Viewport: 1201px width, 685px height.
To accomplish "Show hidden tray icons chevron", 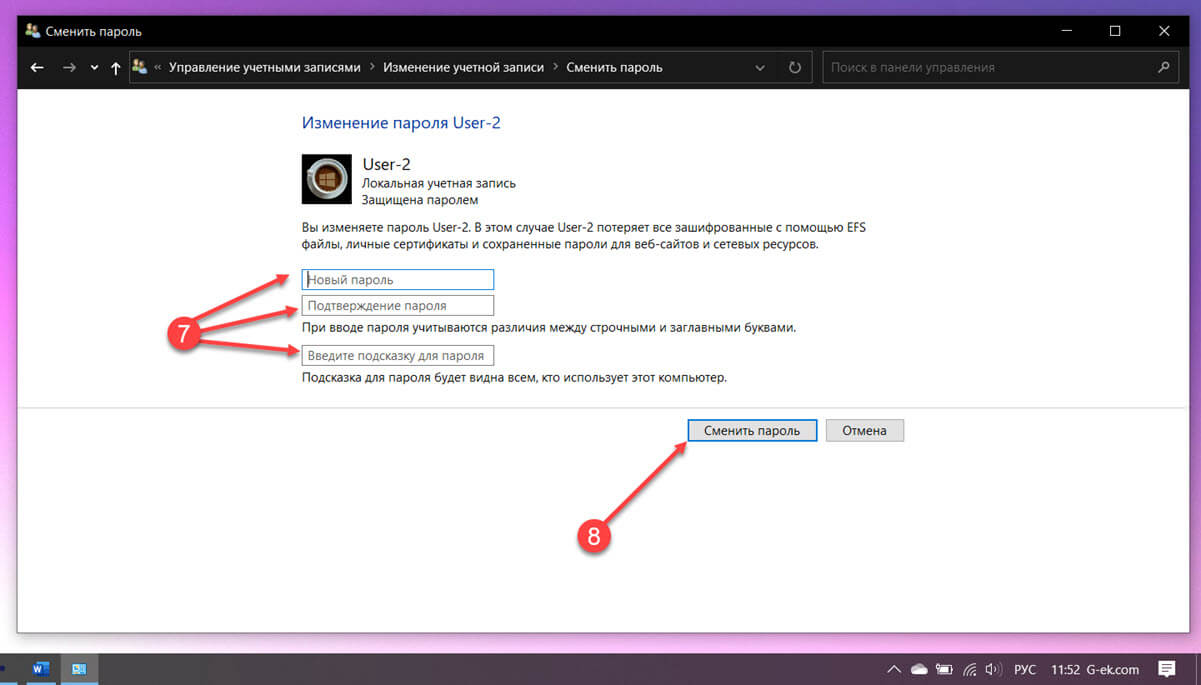I will 894,669.
